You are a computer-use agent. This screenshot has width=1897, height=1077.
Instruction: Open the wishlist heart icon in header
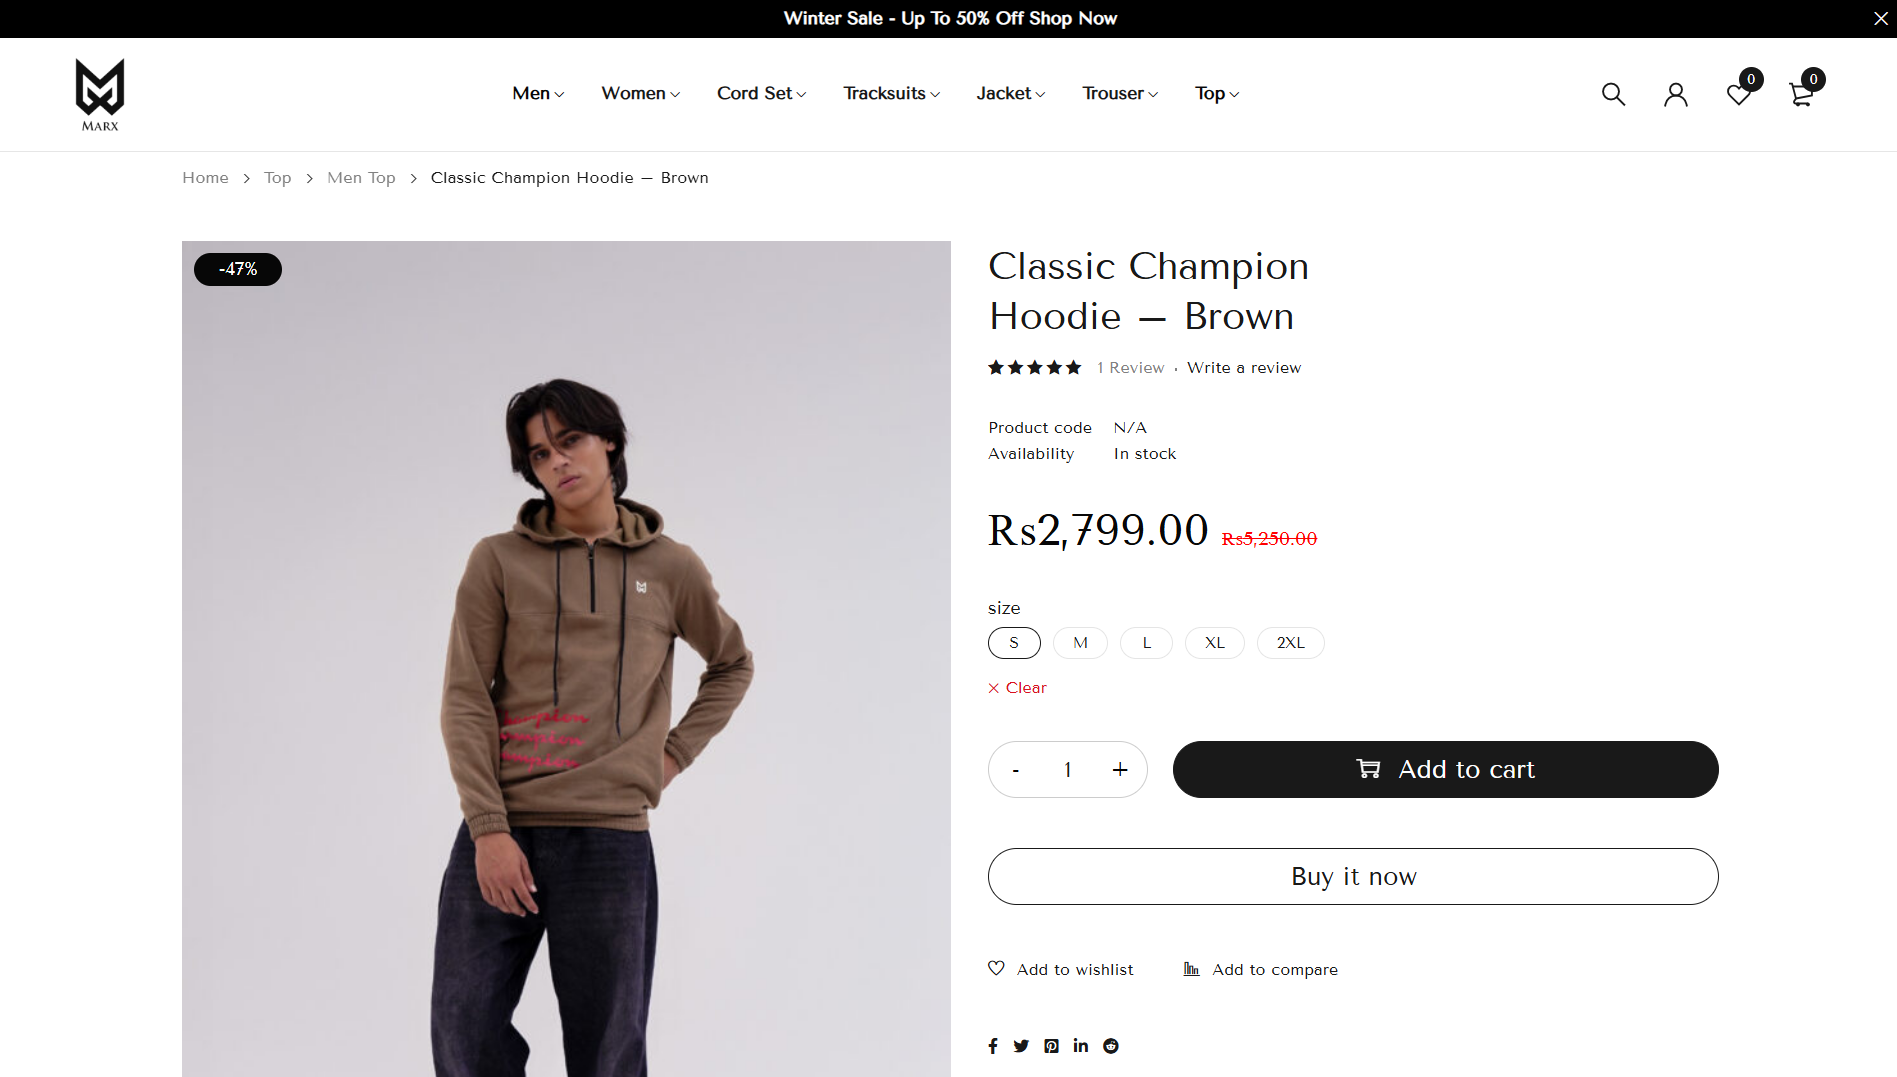[x=1739, y=94]
